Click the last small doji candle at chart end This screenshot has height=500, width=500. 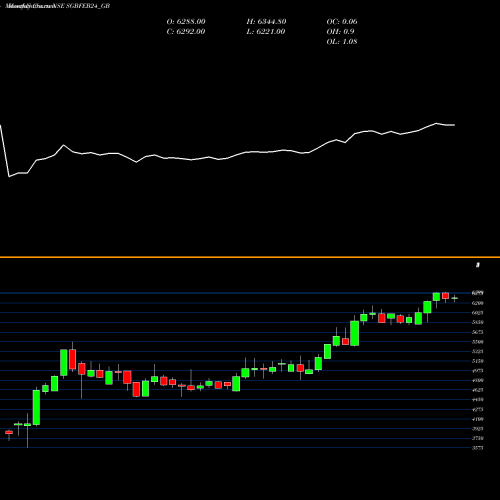tap(455, 298)
